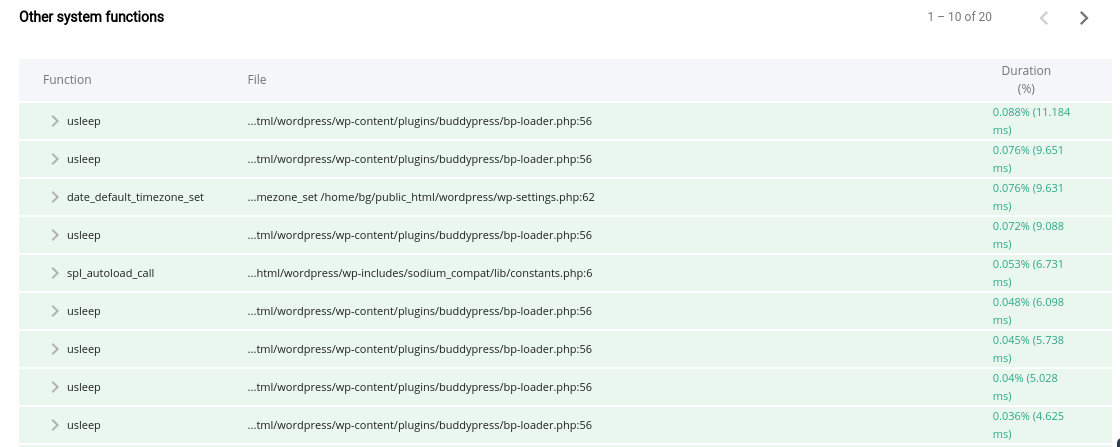Click the bp-loader.php:56 path in the 9.651 ms row
The width and height of the screenshot is (1120, 447).
420,159
